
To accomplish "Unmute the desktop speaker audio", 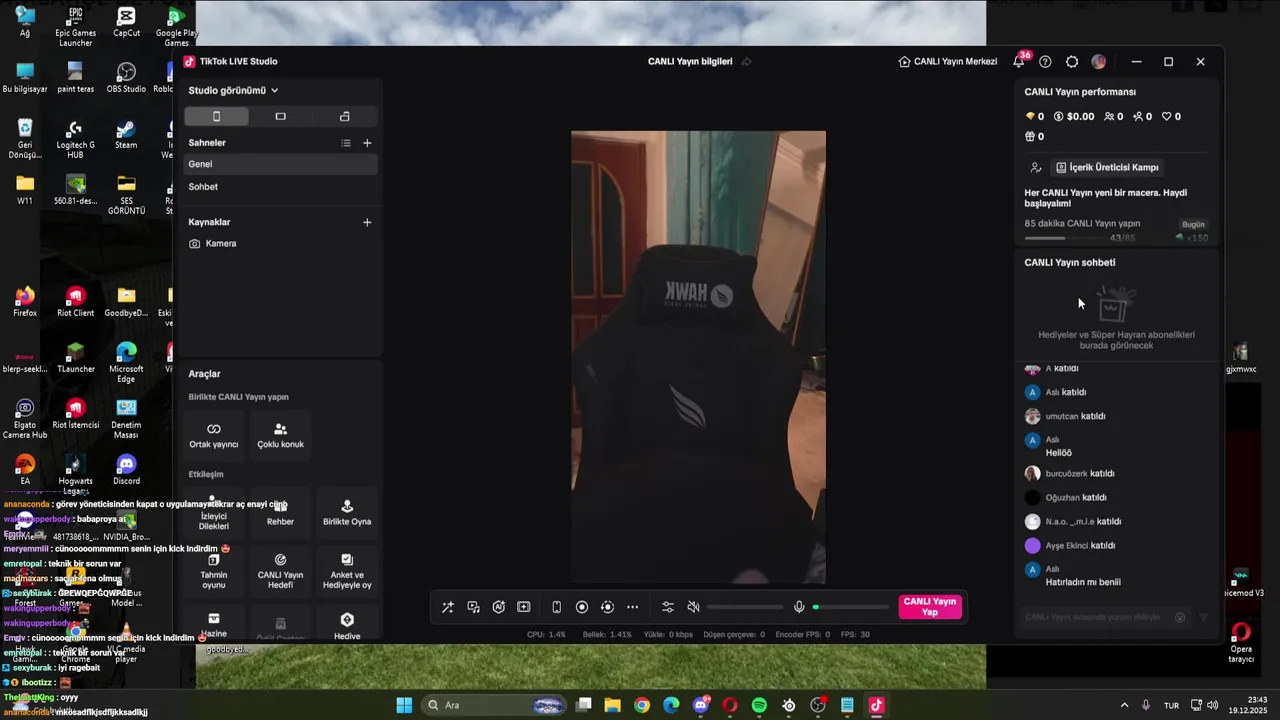I will [x=693, y=607].
